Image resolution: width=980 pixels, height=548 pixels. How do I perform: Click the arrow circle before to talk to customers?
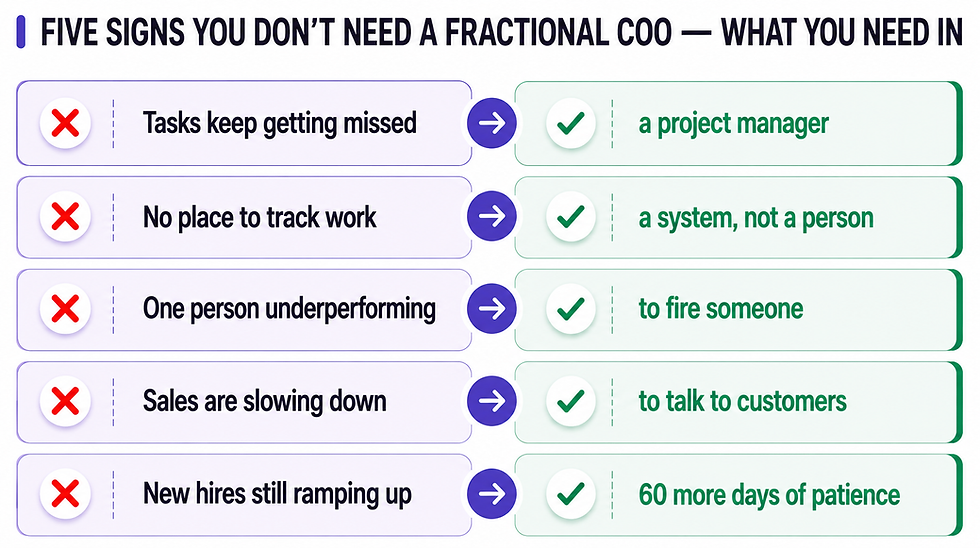[x=492, y=401]
